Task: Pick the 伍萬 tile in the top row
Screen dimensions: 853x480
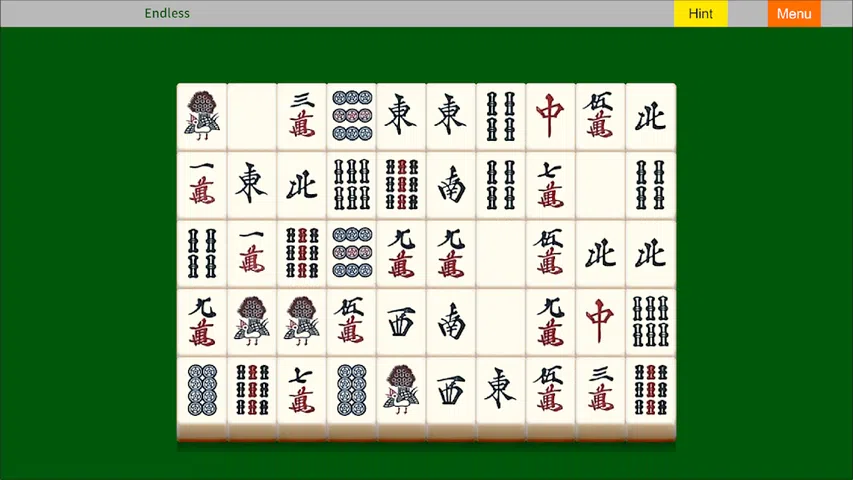Action: tap(600, 116)
